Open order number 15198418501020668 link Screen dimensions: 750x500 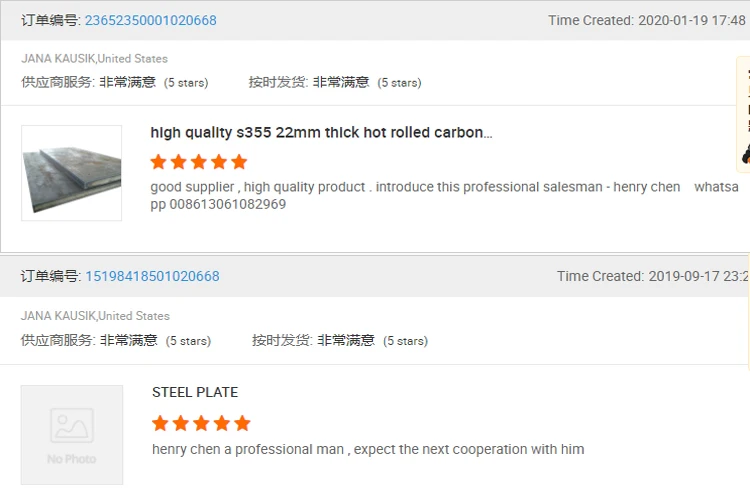click(152, 276)
